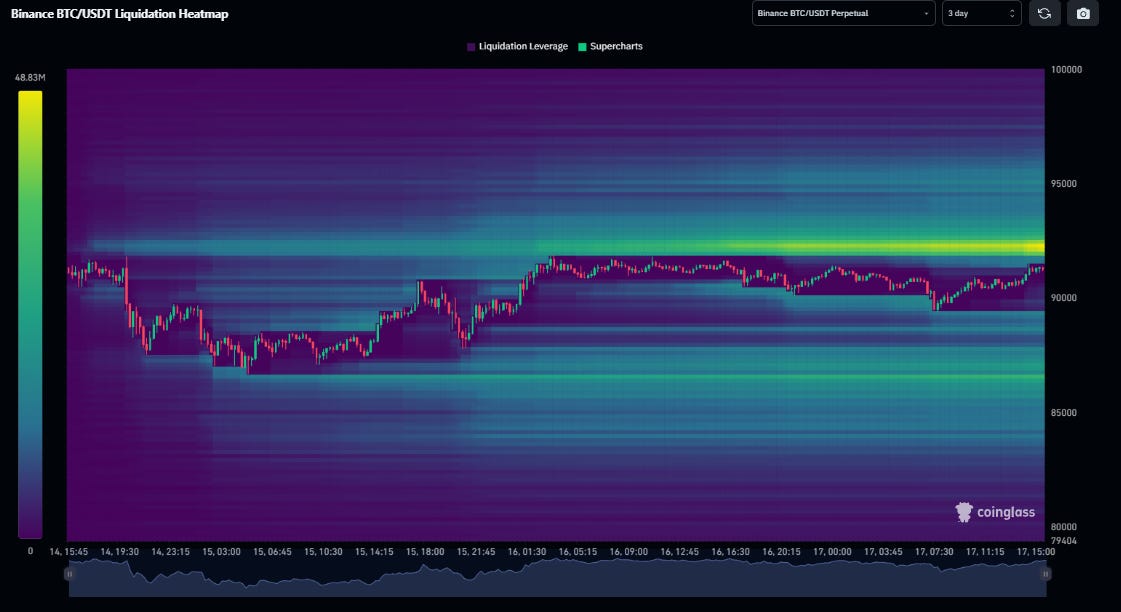Viewport: 1121px width, 612px height.
Task: Click the 79404 price axis label
Action: [x=1064, y=541]
